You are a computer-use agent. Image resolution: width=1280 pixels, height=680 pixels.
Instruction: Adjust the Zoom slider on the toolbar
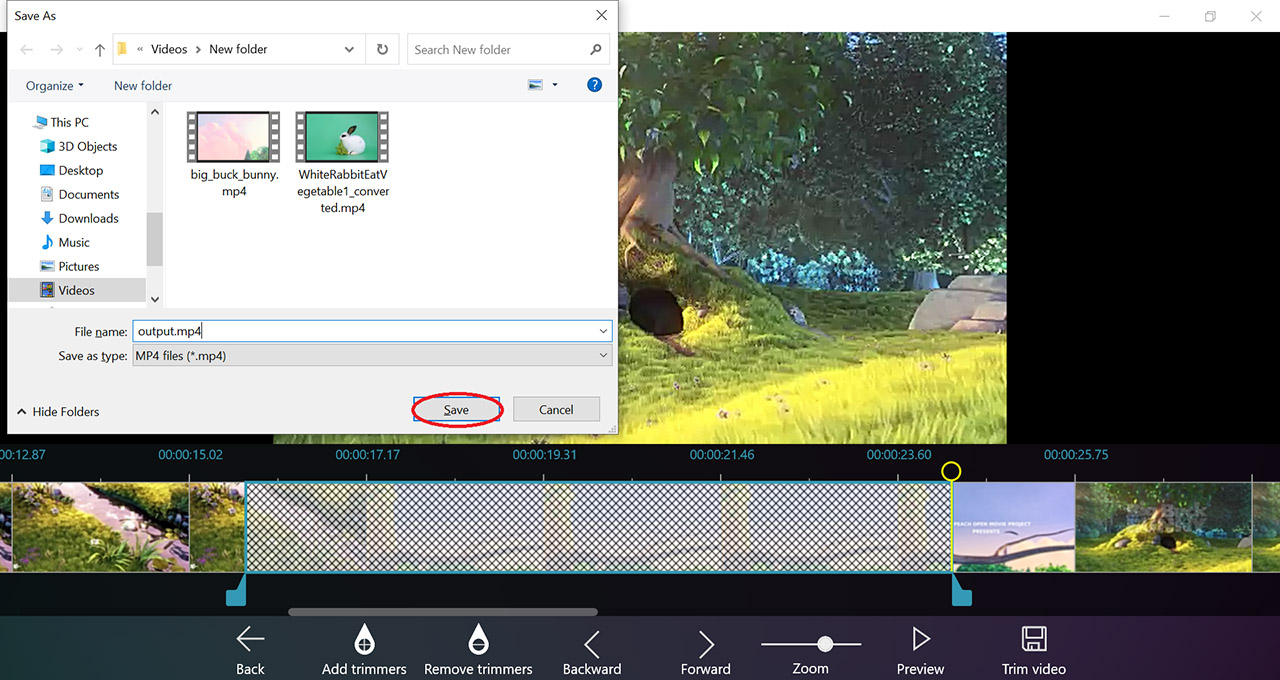(x=825, y=644)
